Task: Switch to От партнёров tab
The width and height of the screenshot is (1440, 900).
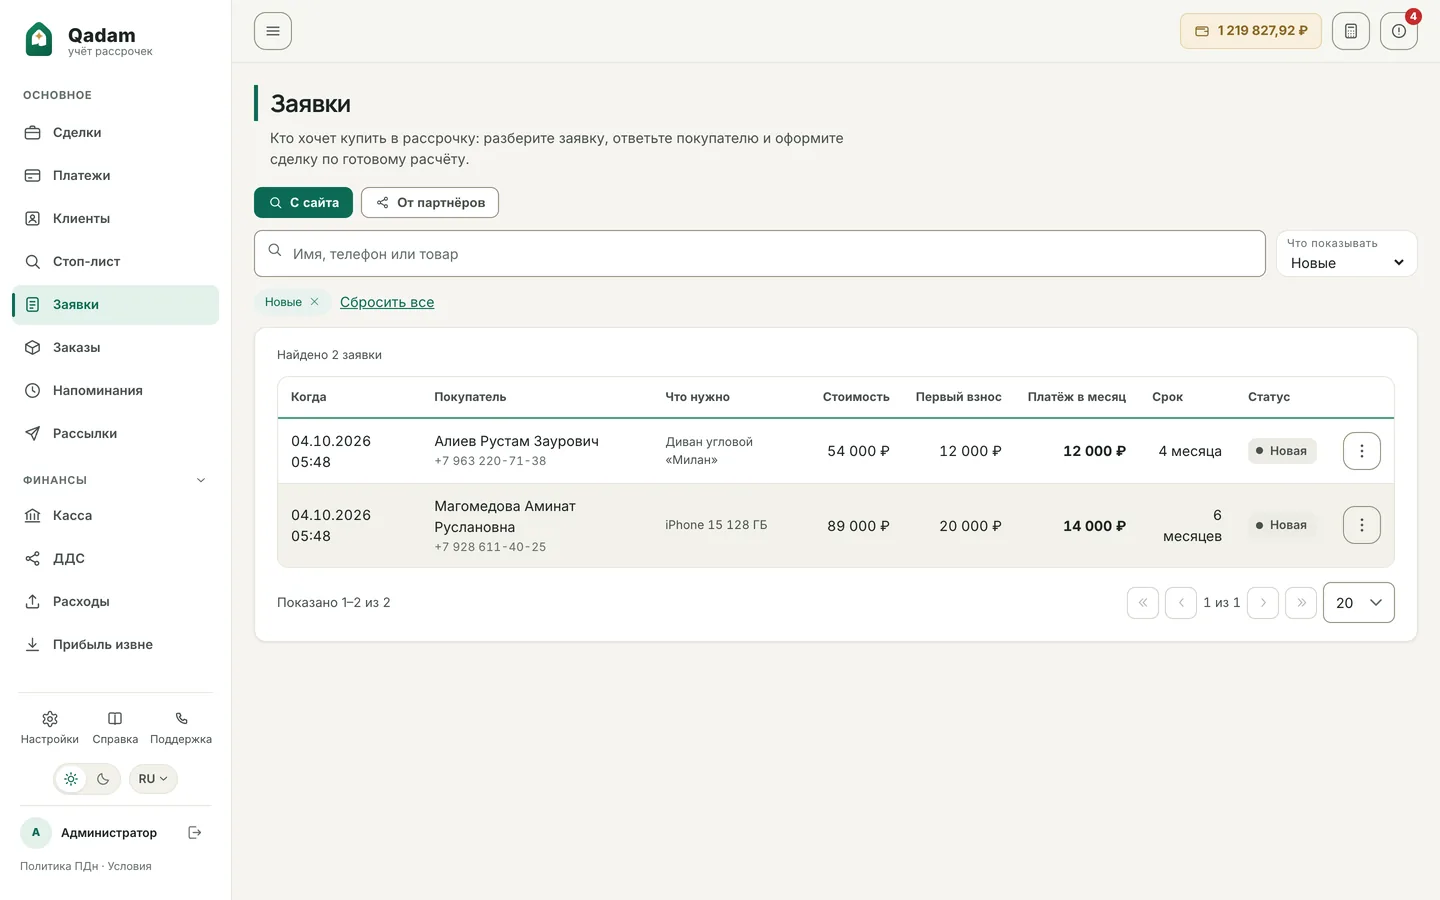Action: click(430, 202)
